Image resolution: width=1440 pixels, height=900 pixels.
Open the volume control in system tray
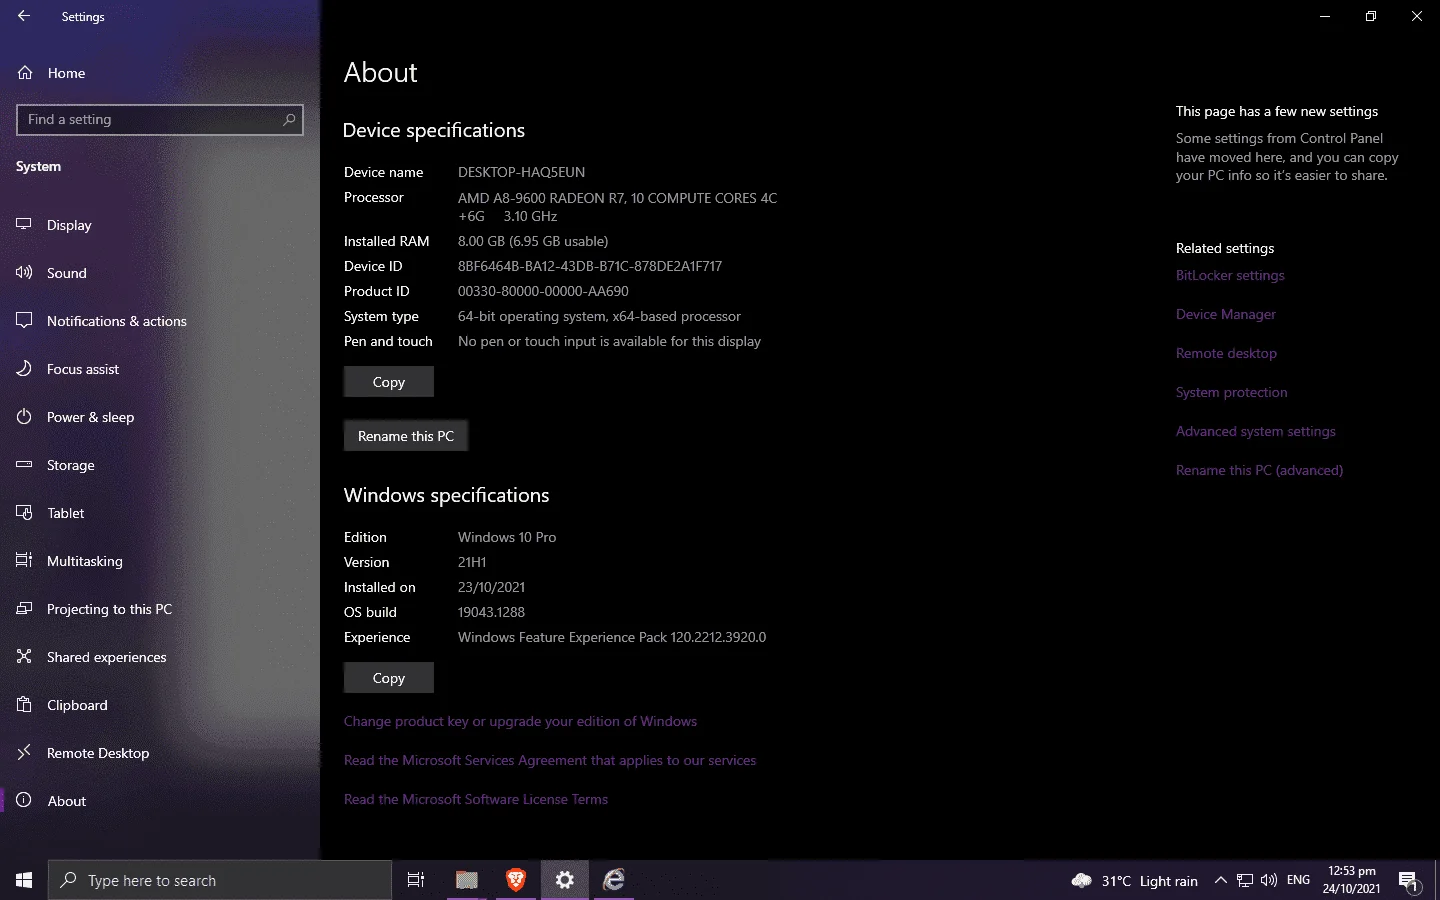[x=1269, y=880]
